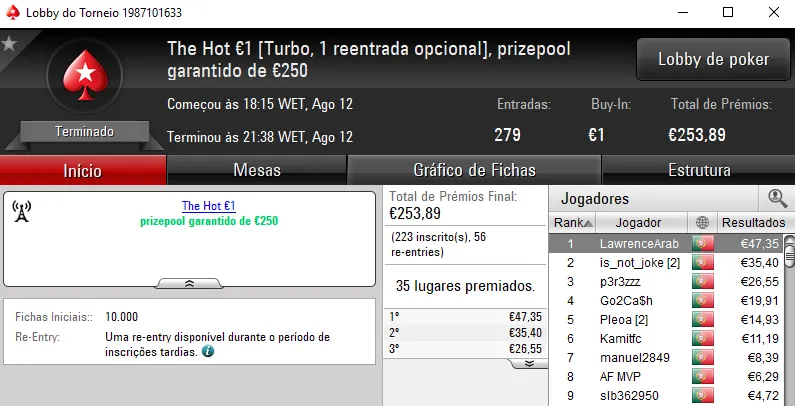The height and width of the screenshot is (406, 795).
Task: Click the Lobby de poker button
Action: (713, 60)
